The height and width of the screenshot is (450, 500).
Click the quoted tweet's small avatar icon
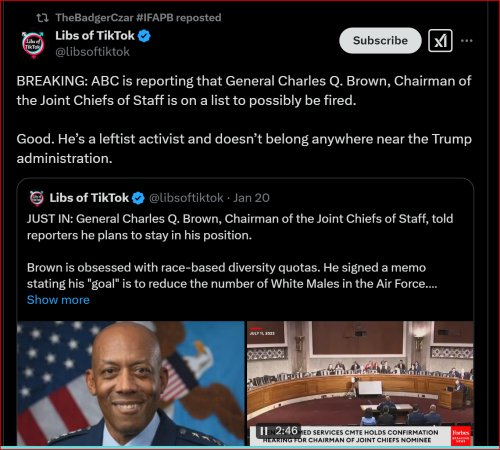point(37,198)
